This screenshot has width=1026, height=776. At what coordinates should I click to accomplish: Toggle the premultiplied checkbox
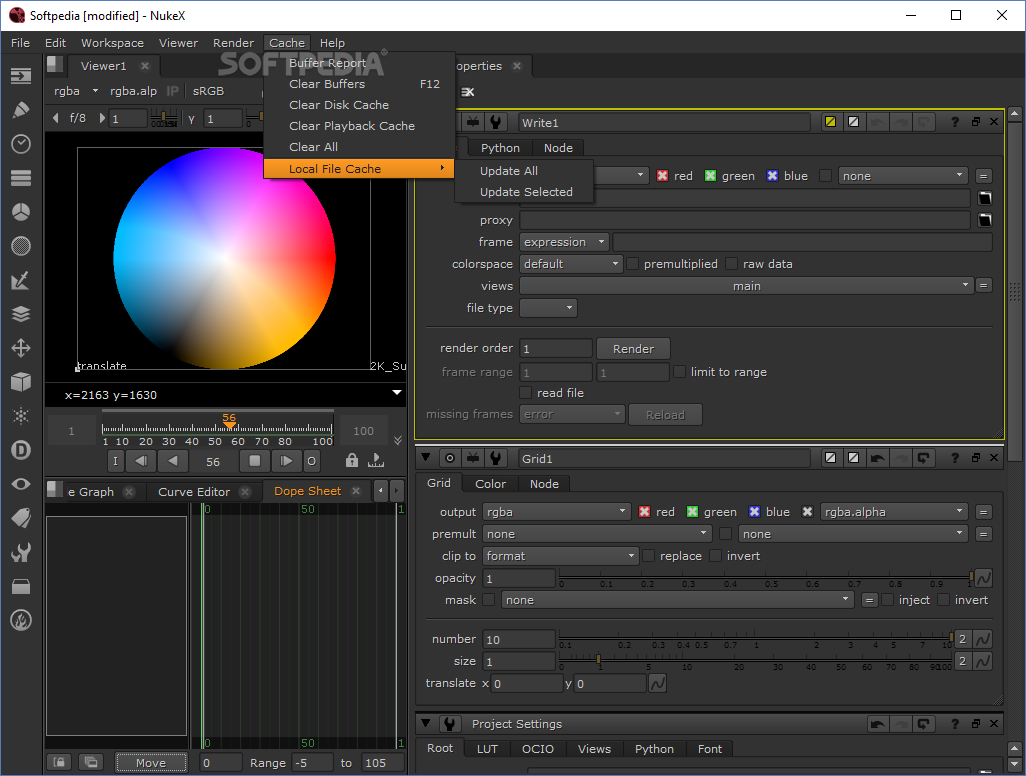633,264
